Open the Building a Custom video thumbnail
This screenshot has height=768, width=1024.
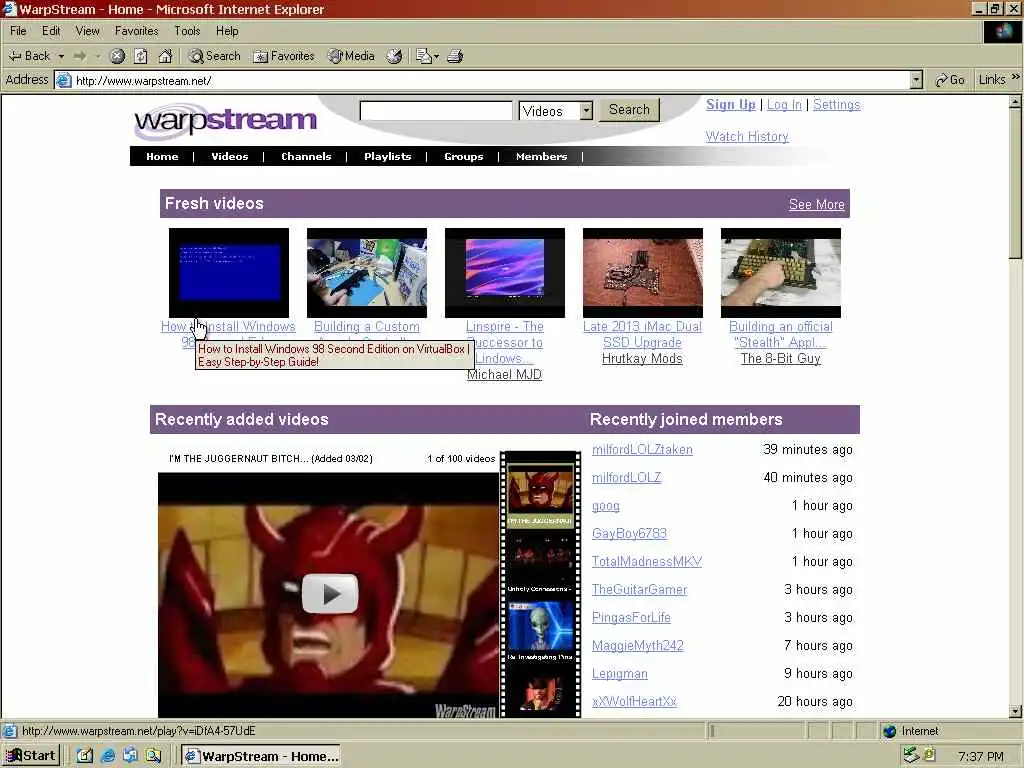click(x=366, y=272)
